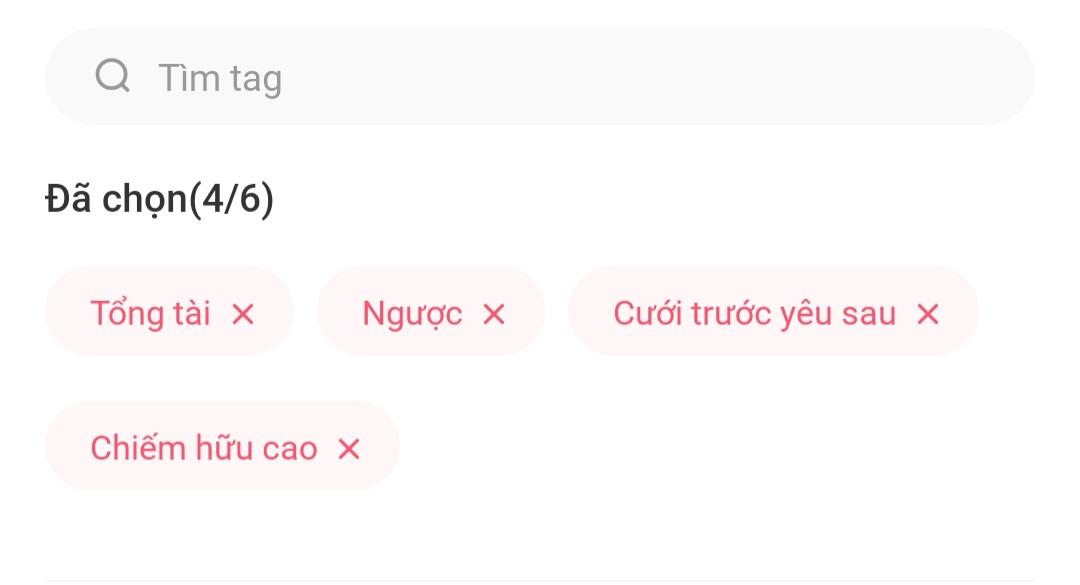Click the 'Đã chọn(4/6)' heading
The height and width of the screenshot is (585, 1080).
tap(159, 199)
